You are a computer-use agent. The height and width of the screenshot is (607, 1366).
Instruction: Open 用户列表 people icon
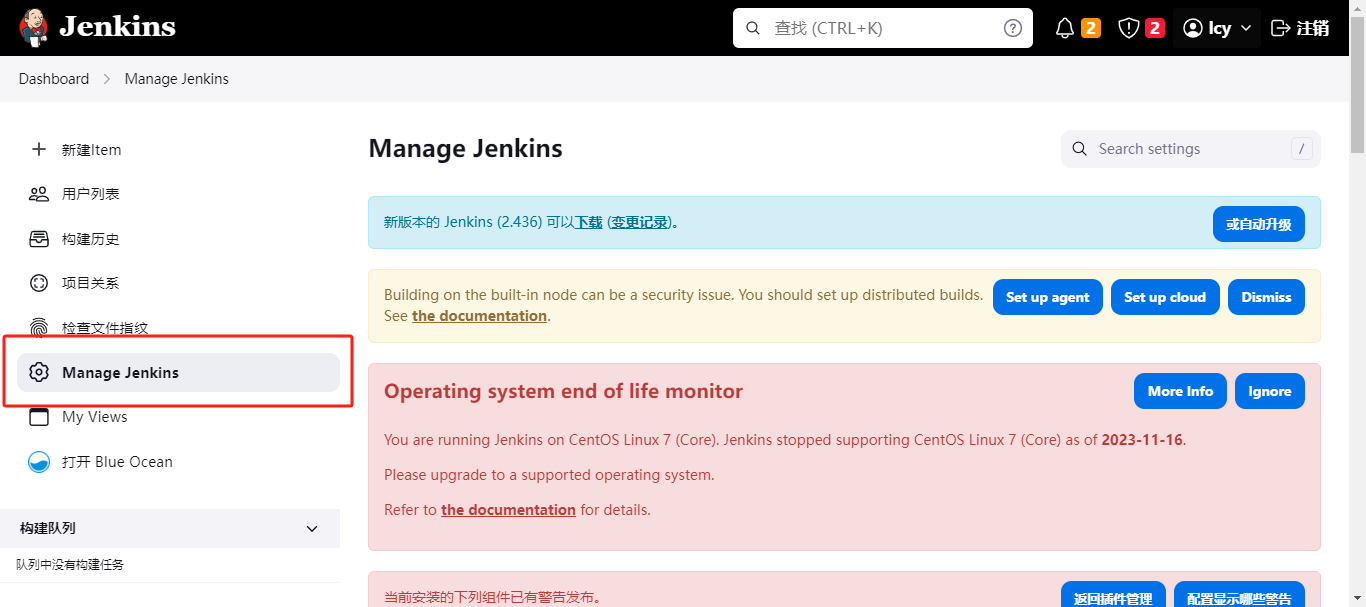(39, 194)
